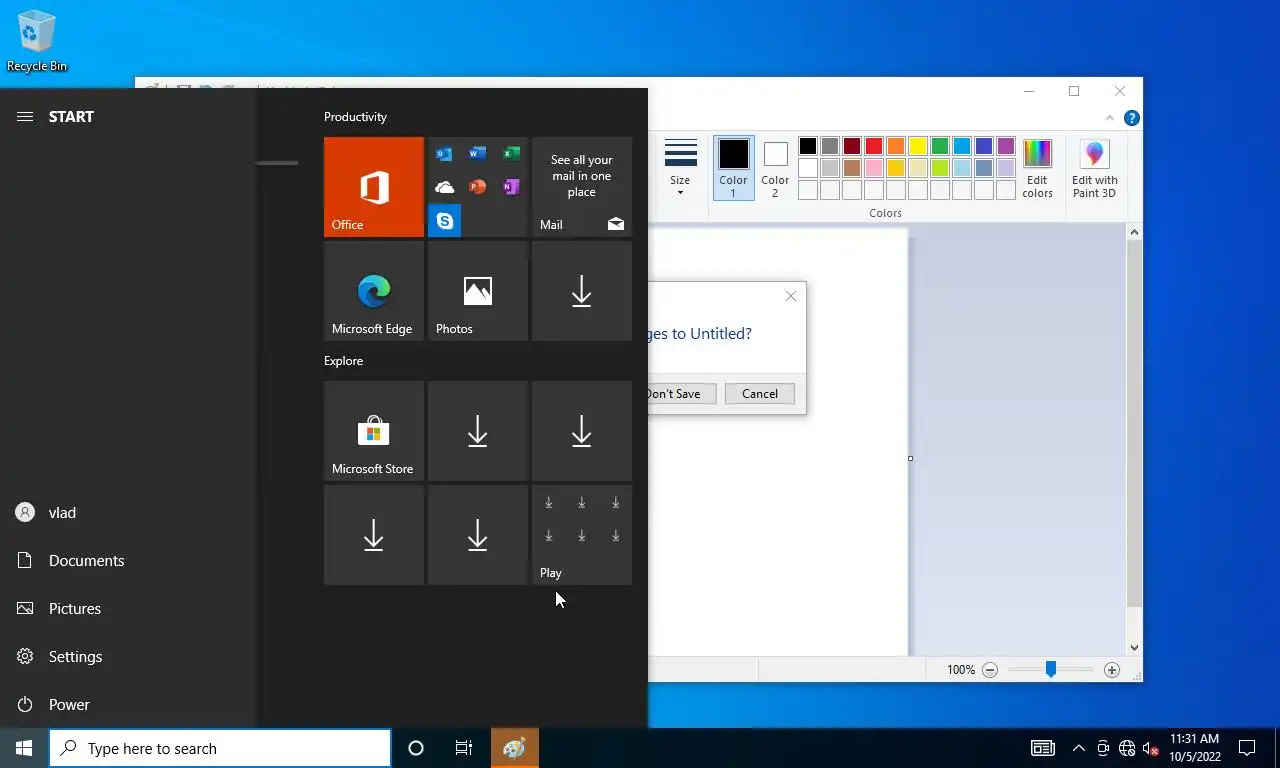Click the Productivity group header
The image size is (1280, 768).
click(355, 117)
